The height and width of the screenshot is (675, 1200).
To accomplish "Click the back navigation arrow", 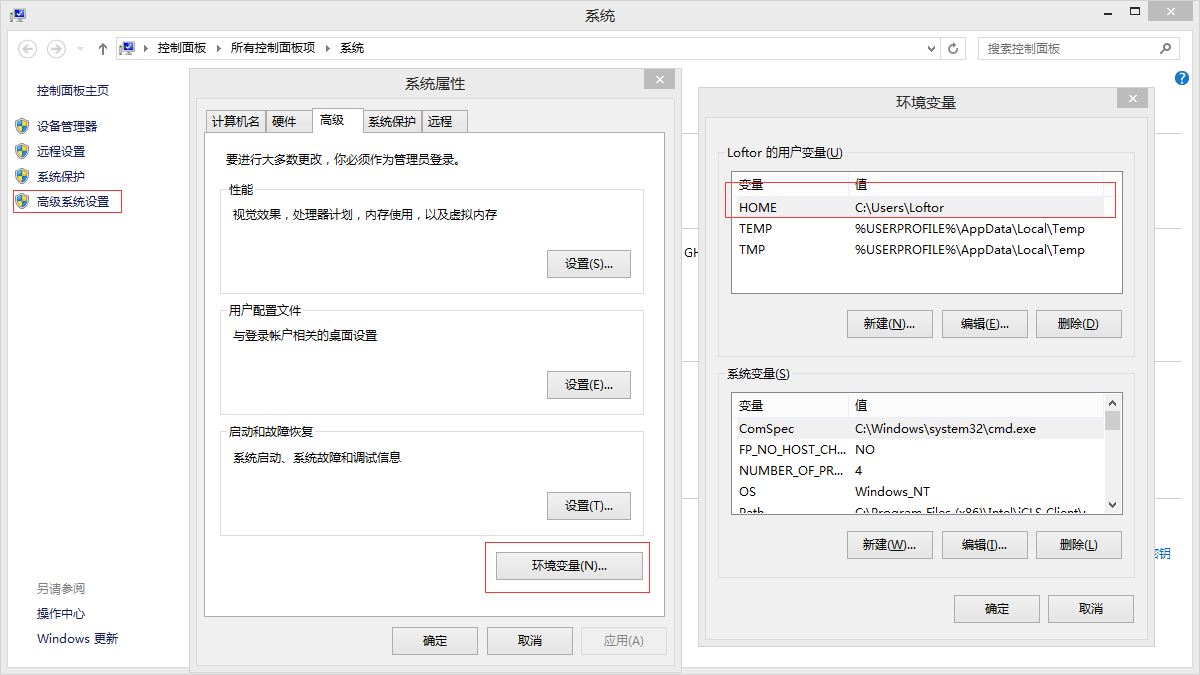I will (27, 47).
